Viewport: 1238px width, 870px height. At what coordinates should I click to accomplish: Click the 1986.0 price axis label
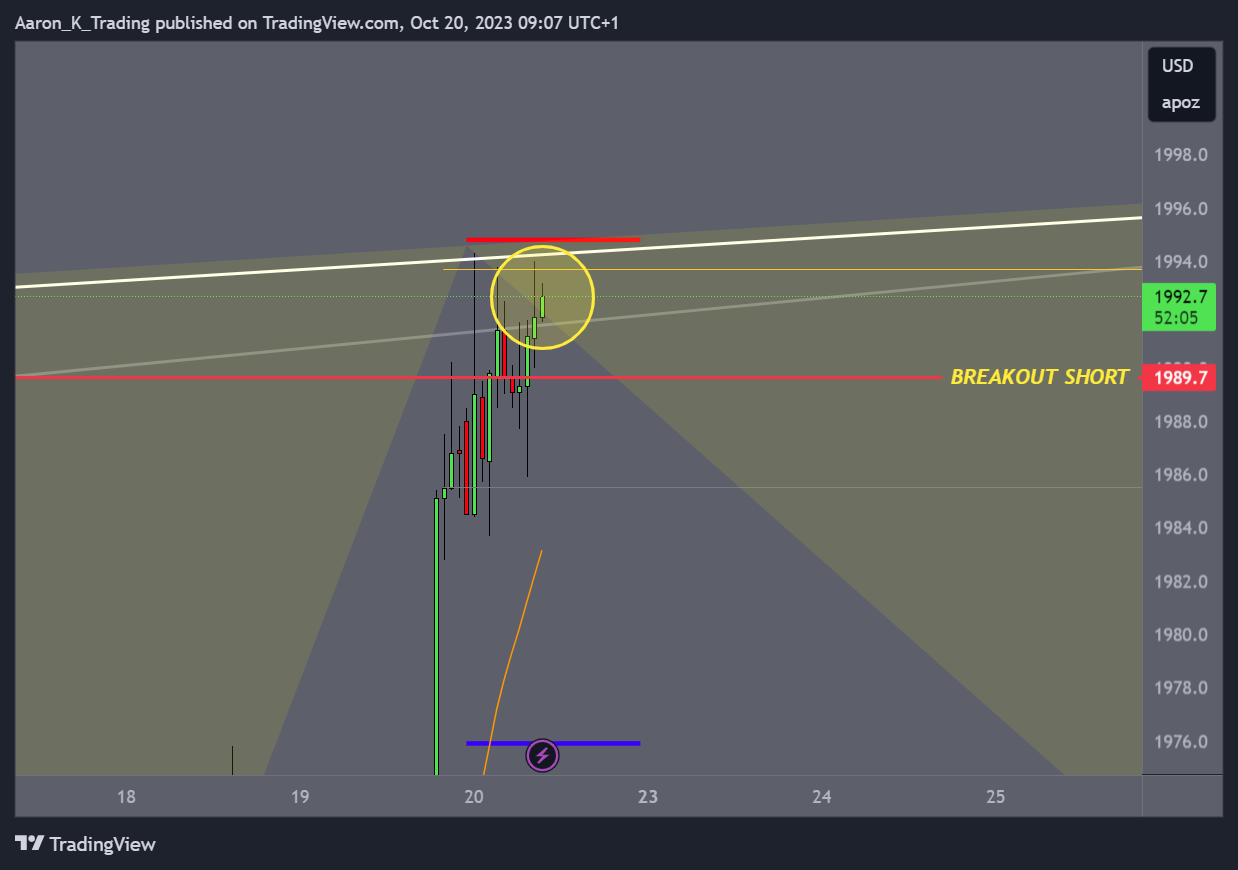pos(1180,475)
